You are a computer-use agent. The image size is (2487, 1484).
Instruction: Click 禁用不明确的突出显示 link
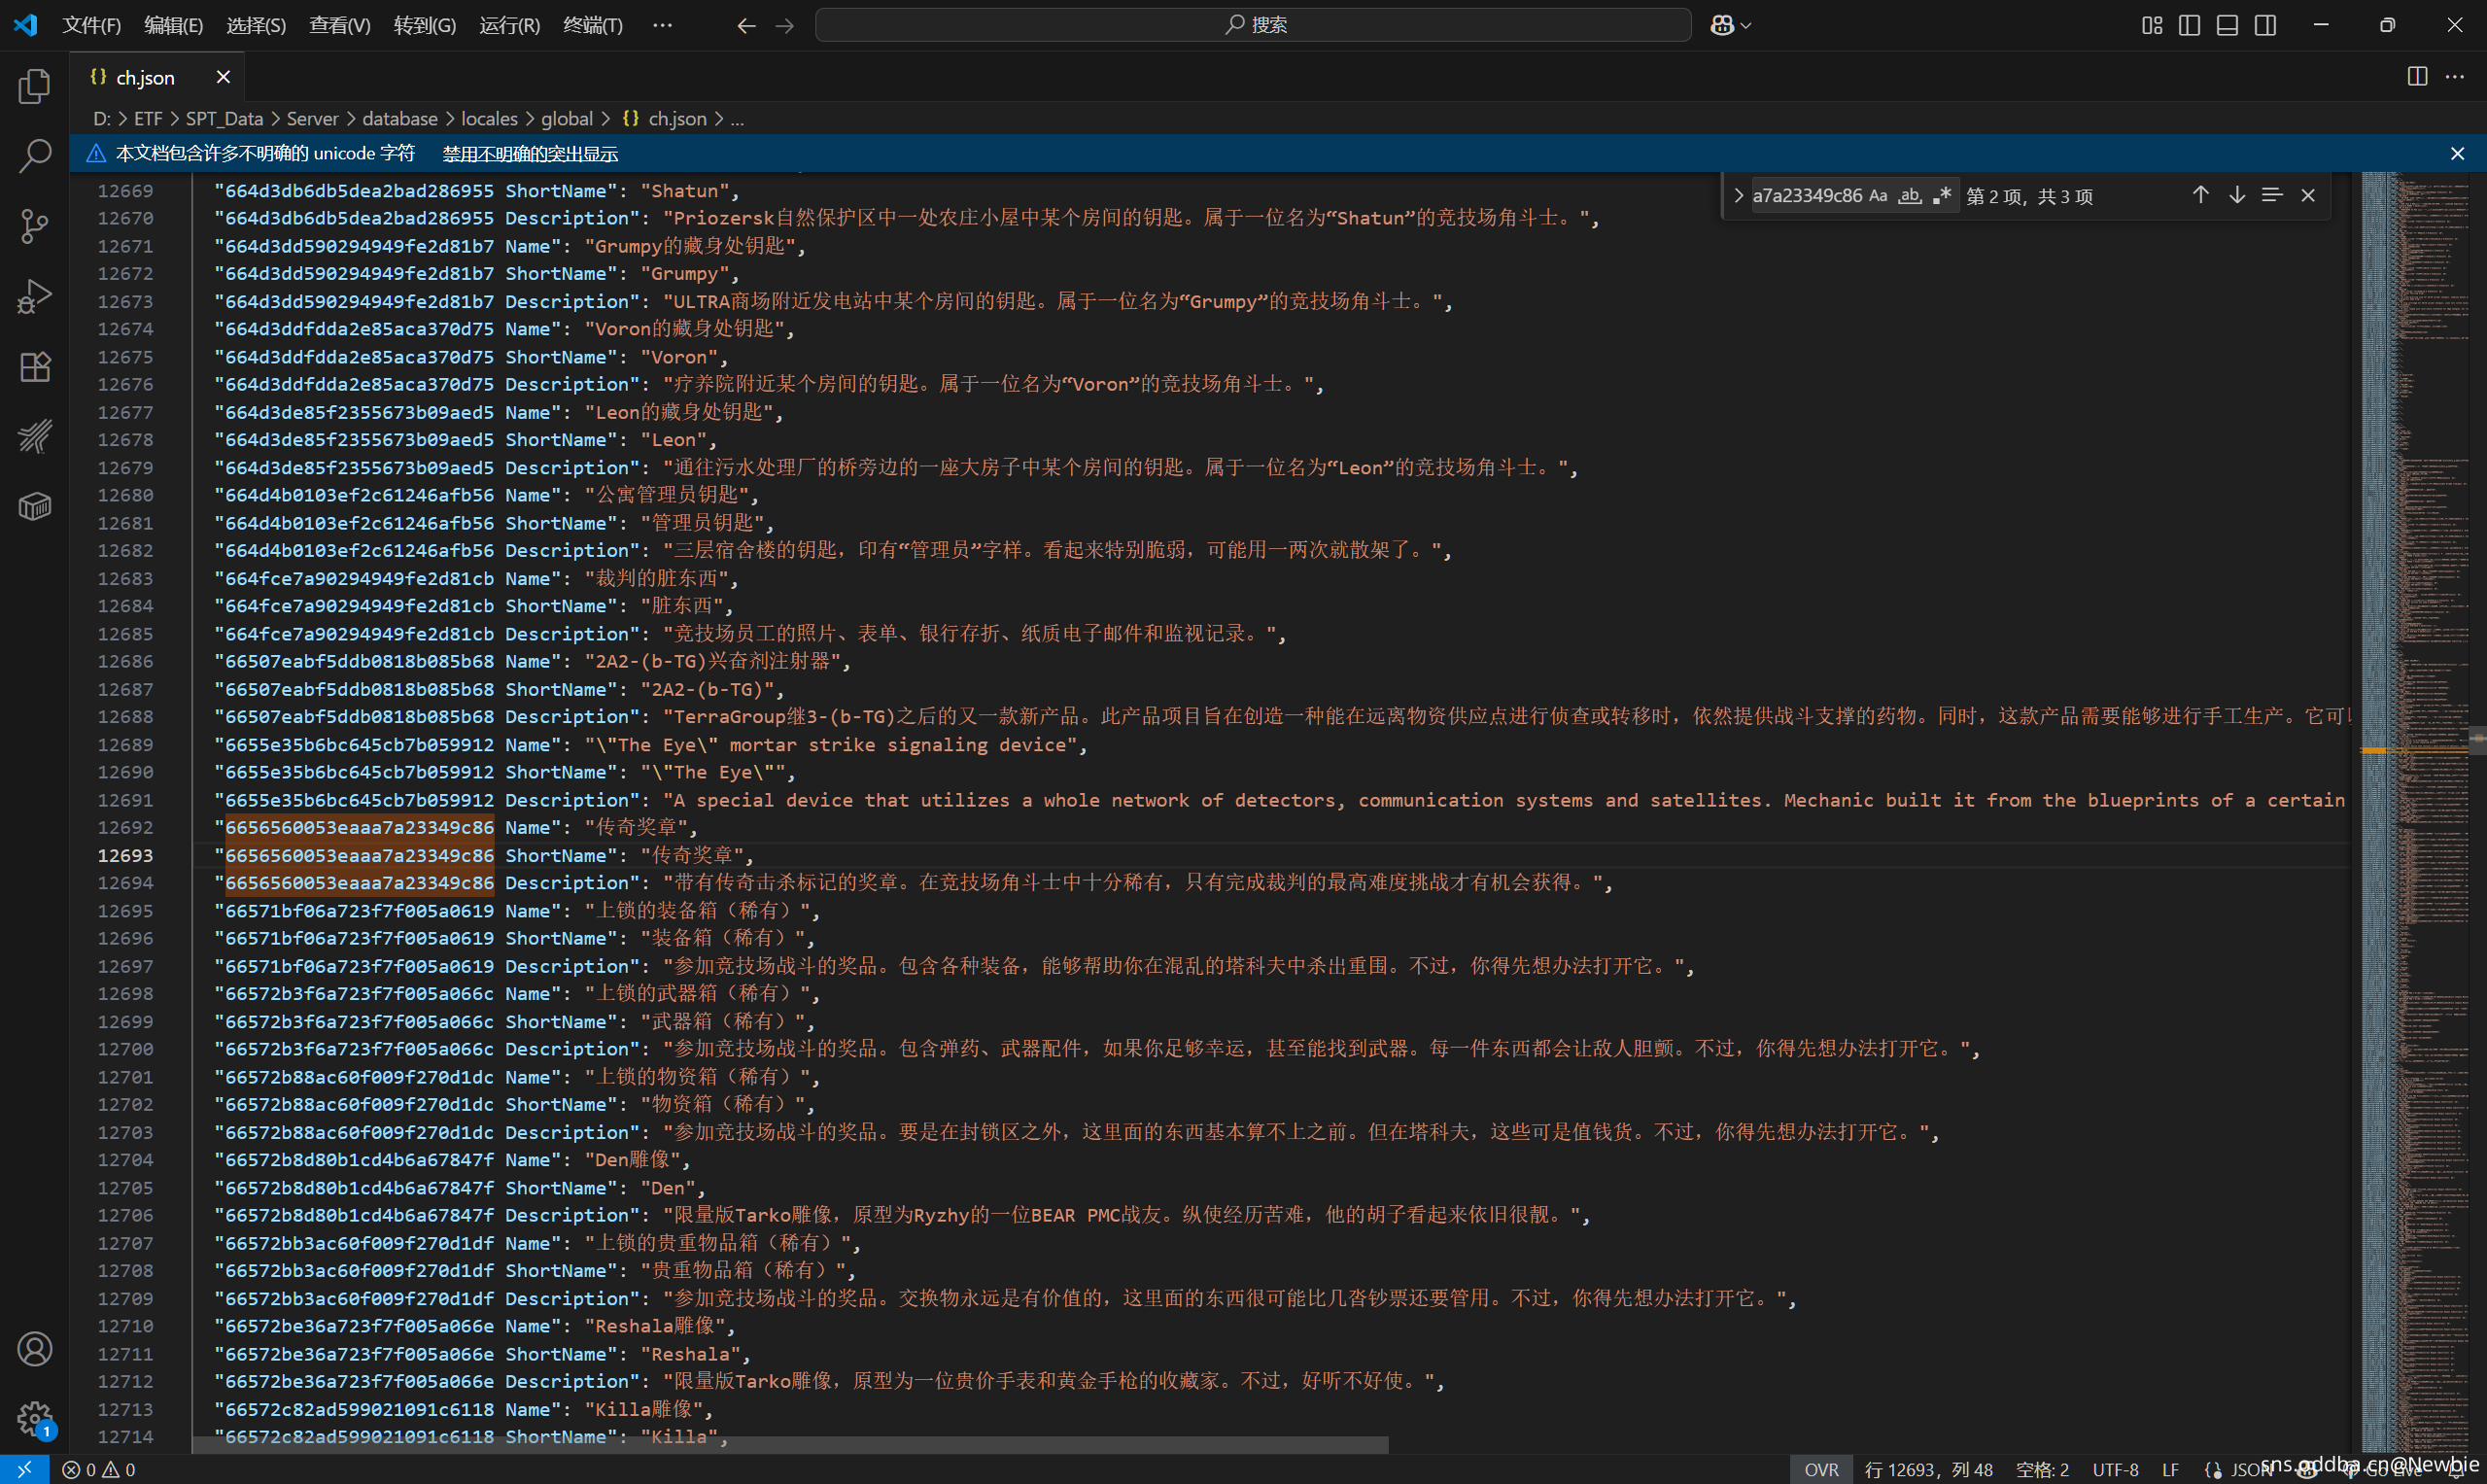(530, 153)
